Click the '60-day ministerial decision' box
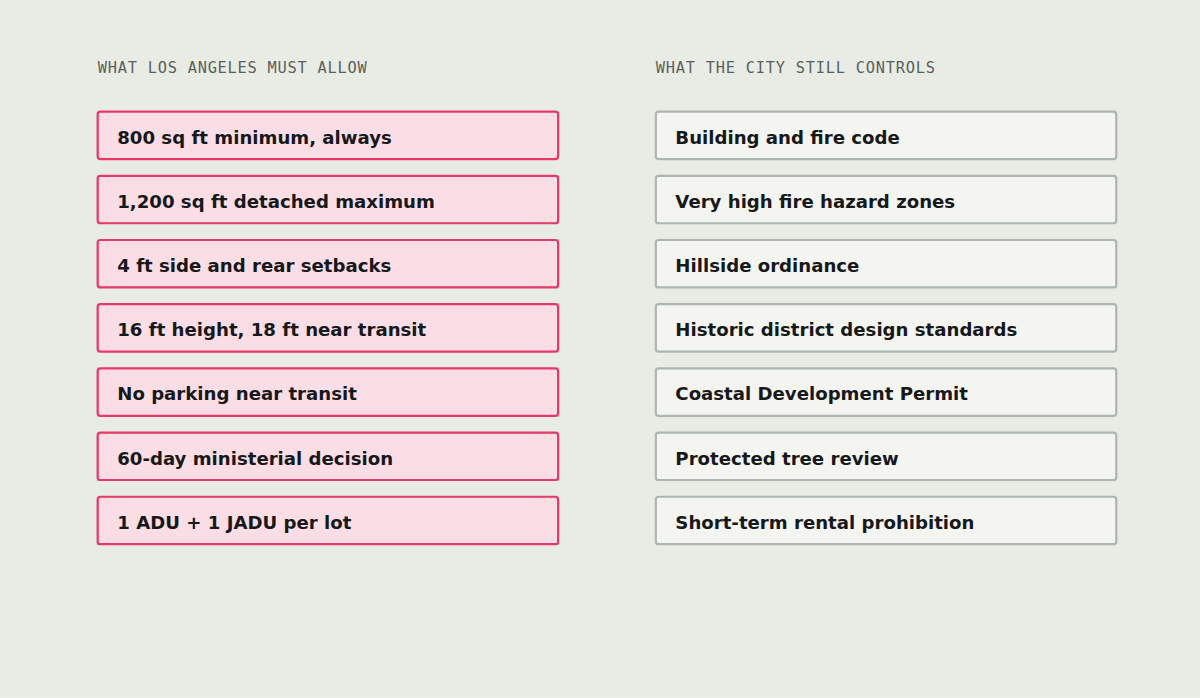This screenshot has width=1200, height=698. pos(328,457)
